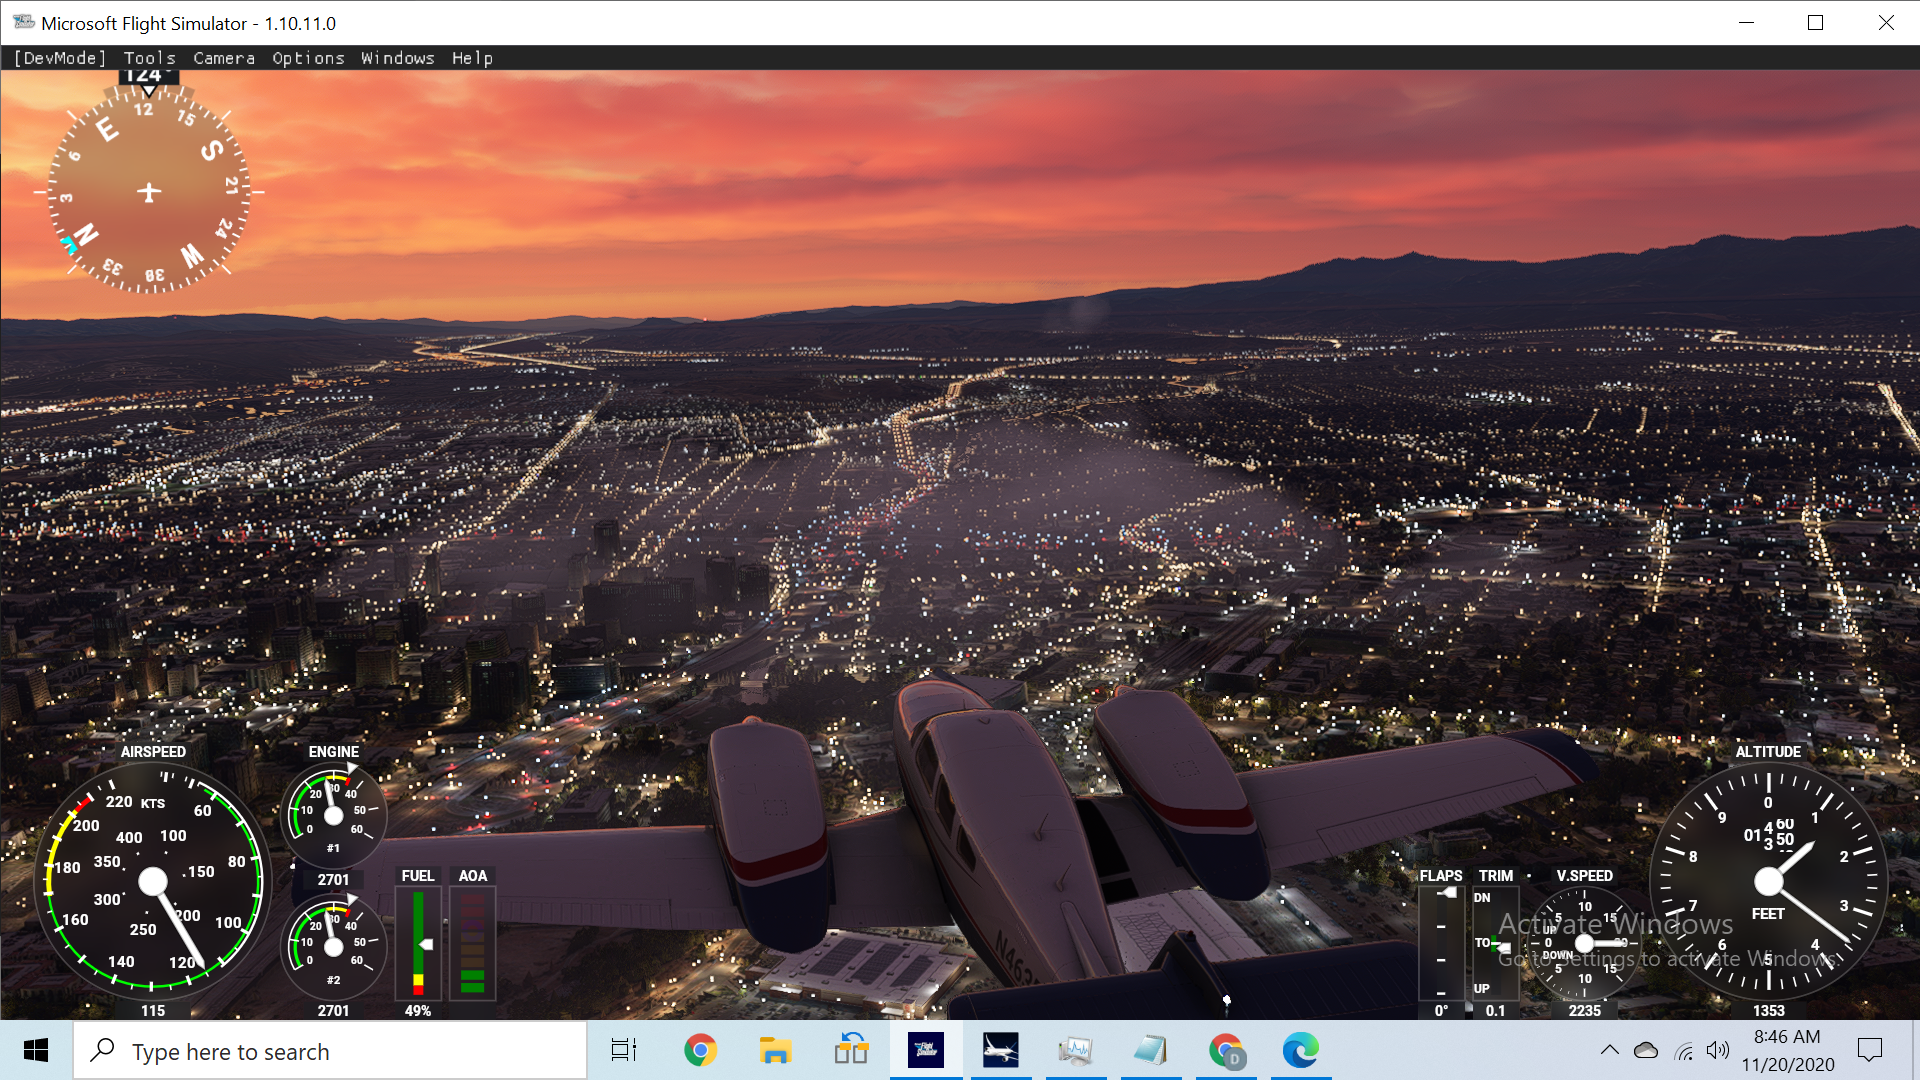This screenshot has height=1080, width=1920.
Task: Click the 2701 readout under engine #1
Action: click(334, 880)
